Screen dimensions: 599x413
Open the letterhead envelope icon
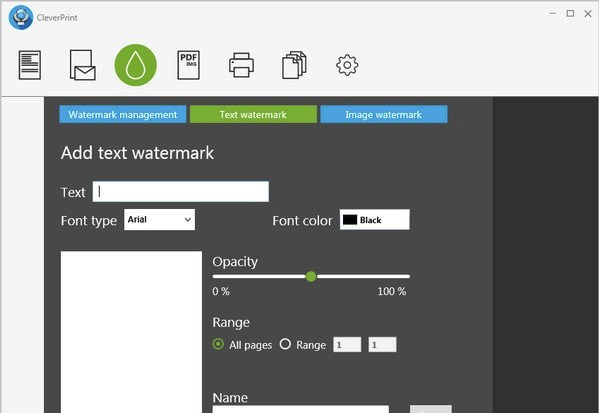coord(83,65)
